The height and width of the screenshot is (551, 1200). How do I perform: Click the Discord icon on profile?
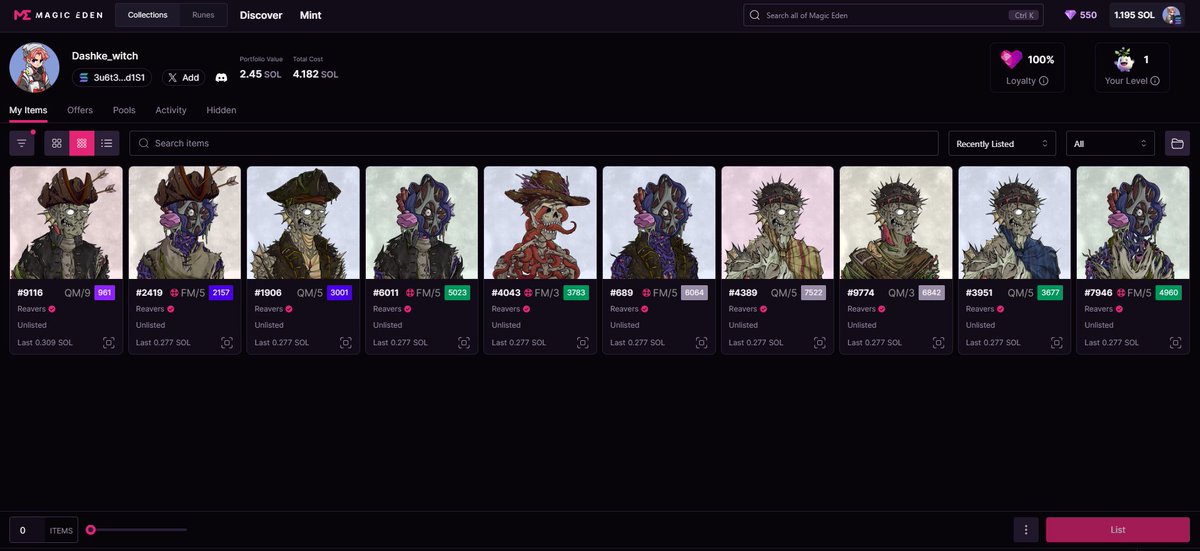[221, 77]
